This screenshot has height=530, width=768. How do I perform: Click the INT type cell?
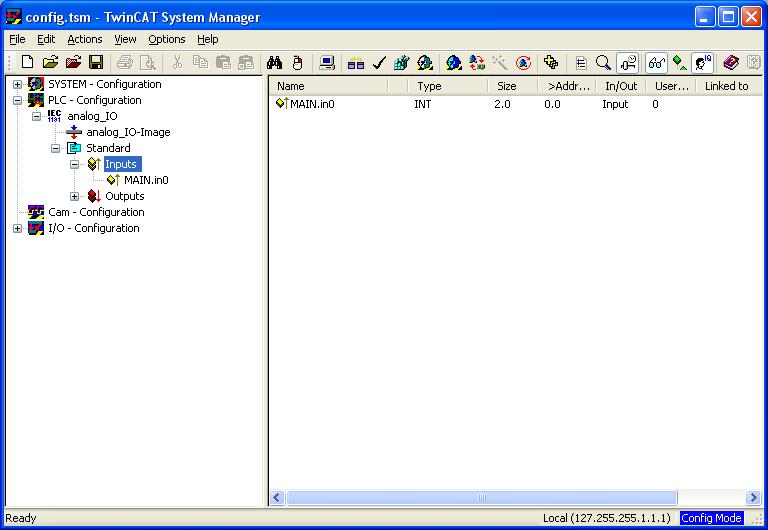tap(423, 104)
